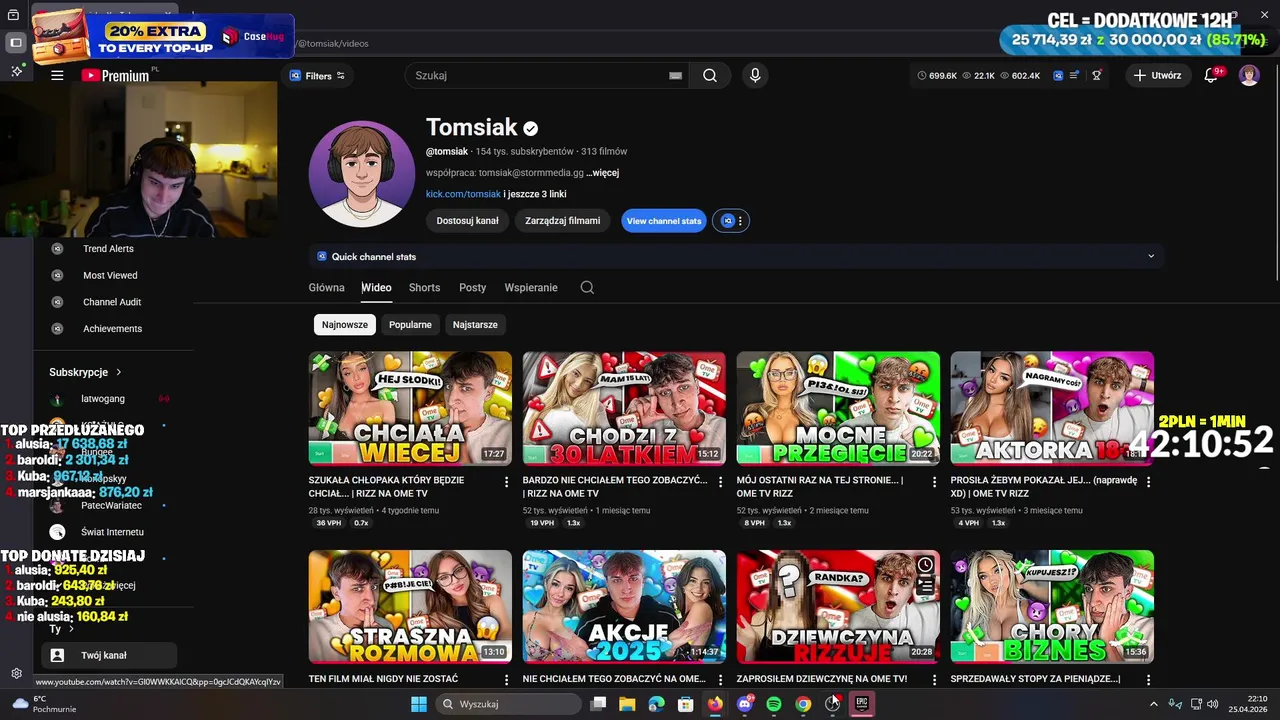Open Microsoft Edge from taskbar
Screen dimensions: 1280x720
(x=656, y=704)
